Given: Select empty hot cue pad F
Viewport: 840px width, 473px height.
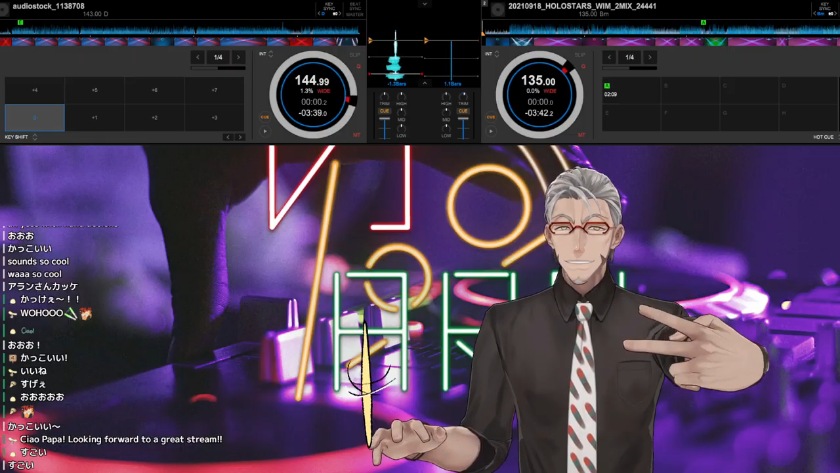Looking at the screenshot, I should pos(691,117).
